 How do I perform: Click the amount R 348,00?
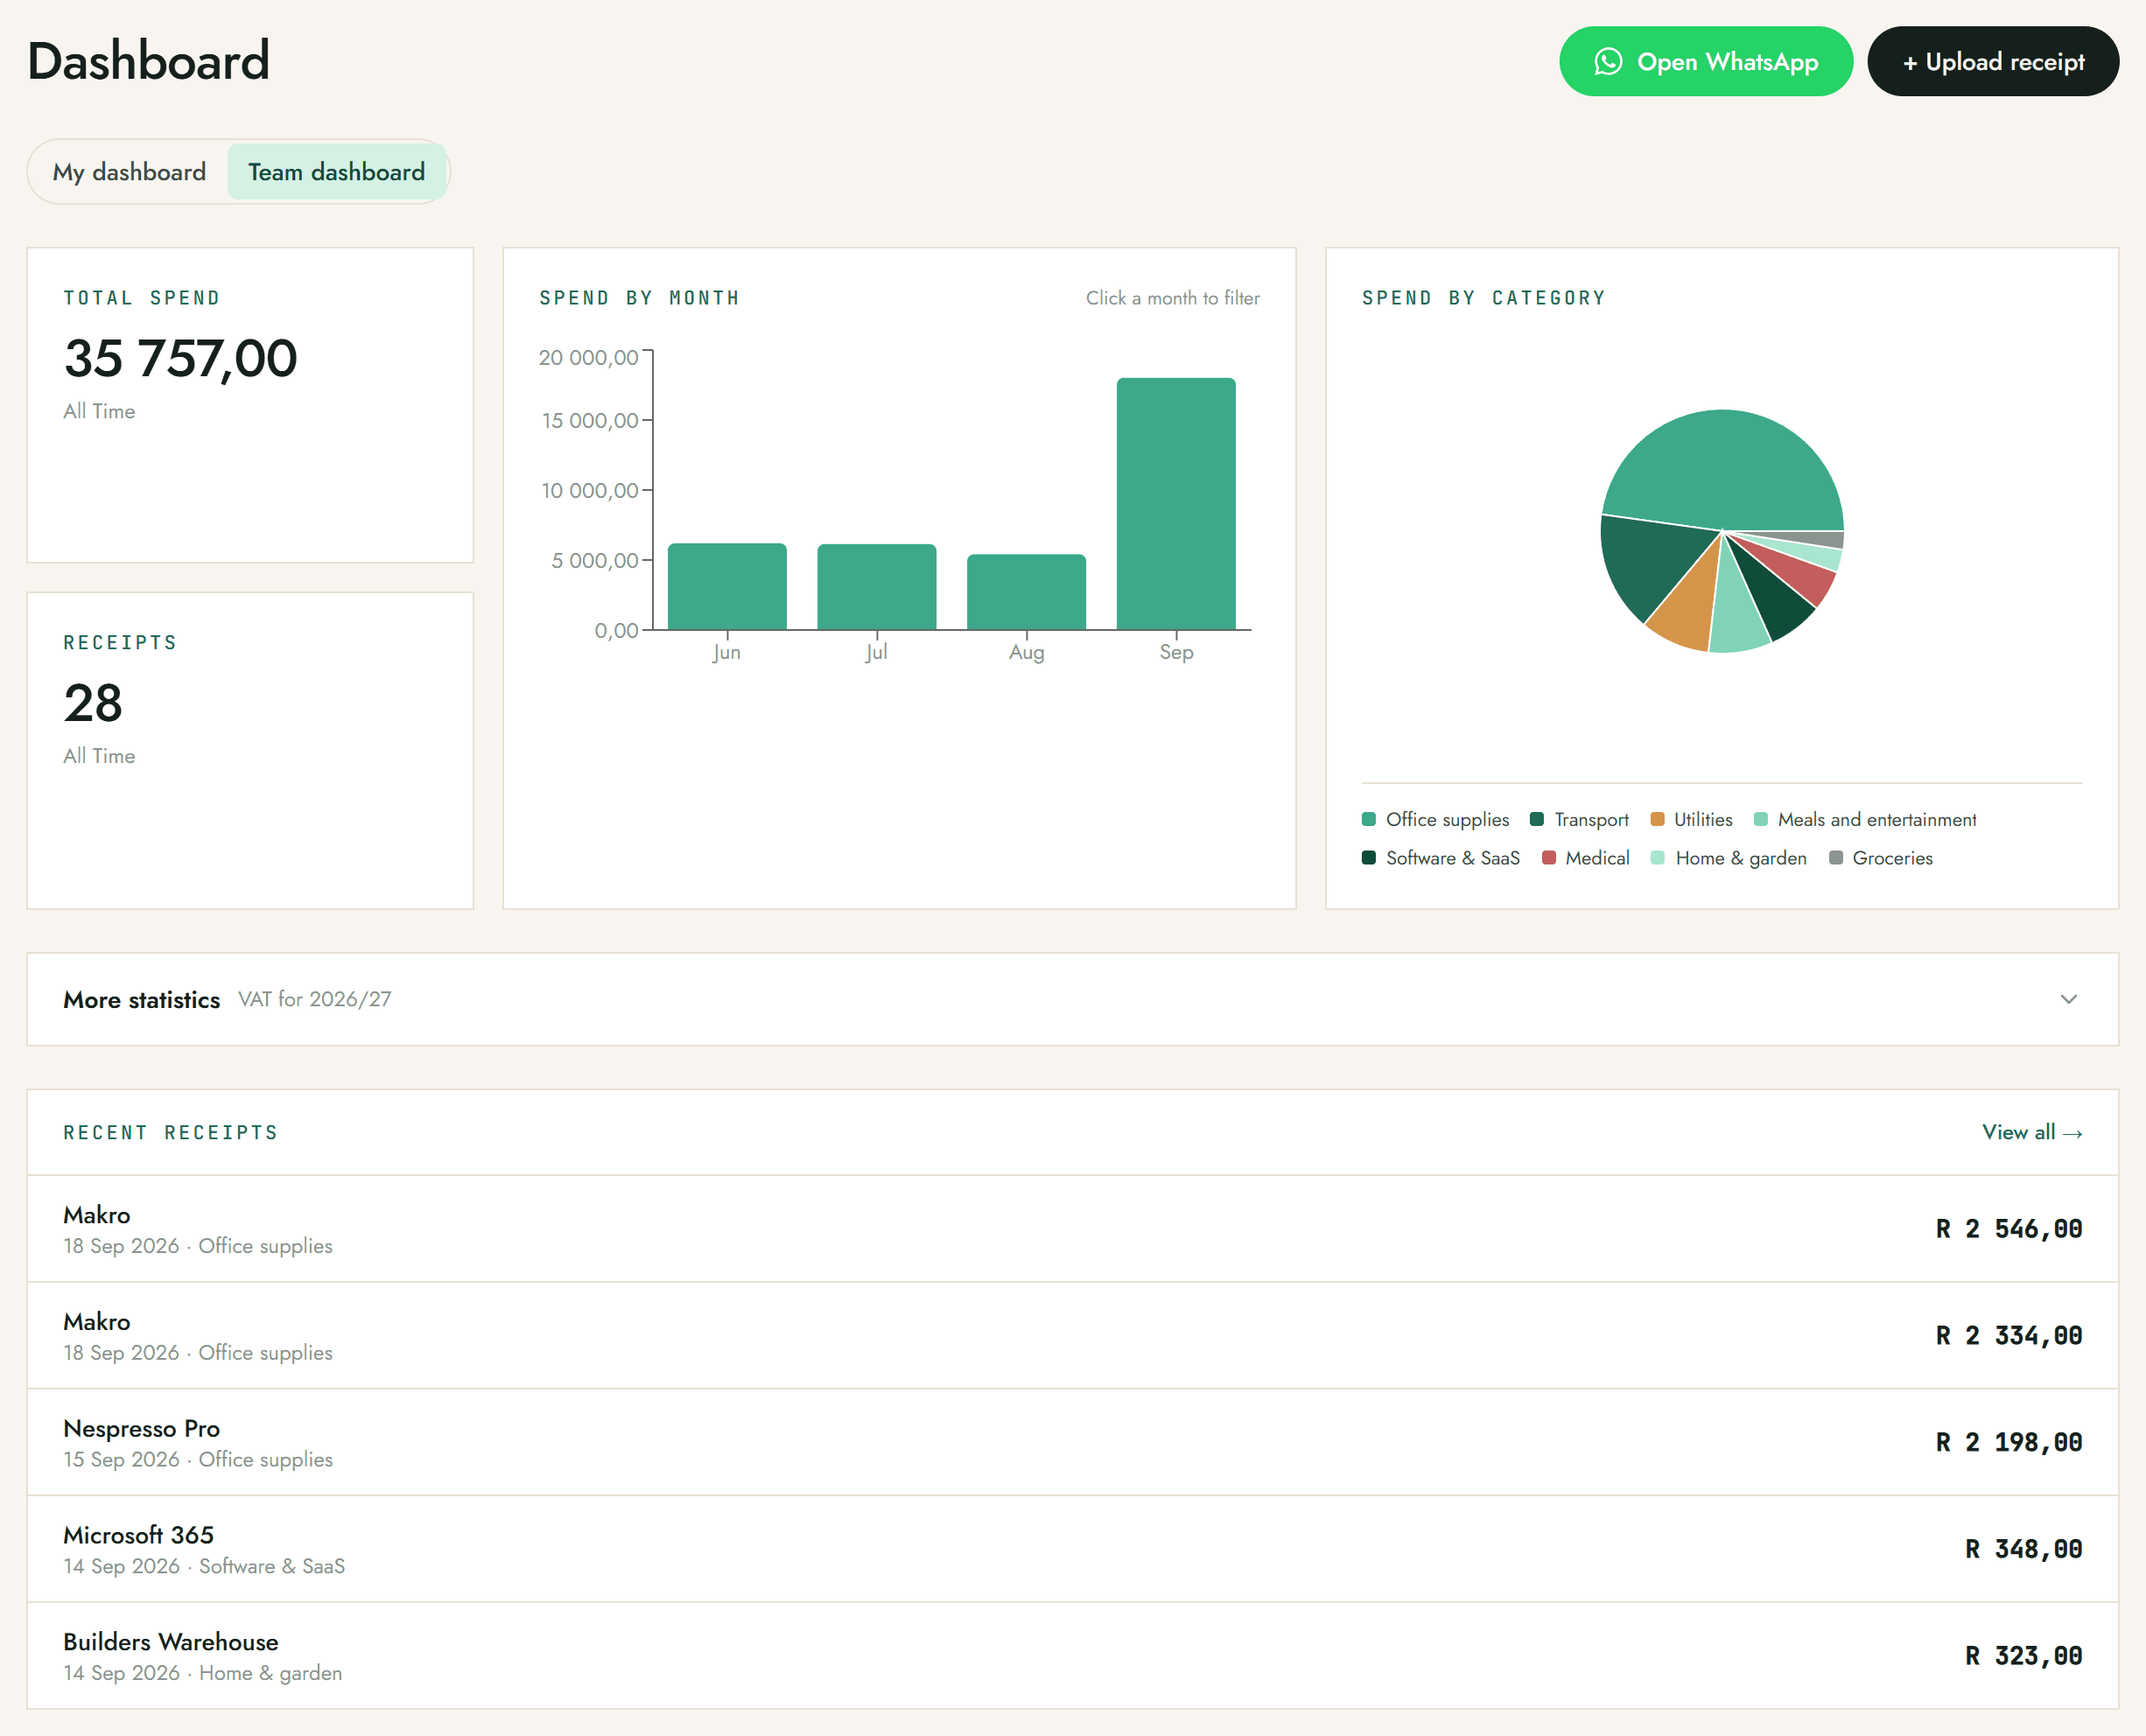click(x=2023, y=1549)
